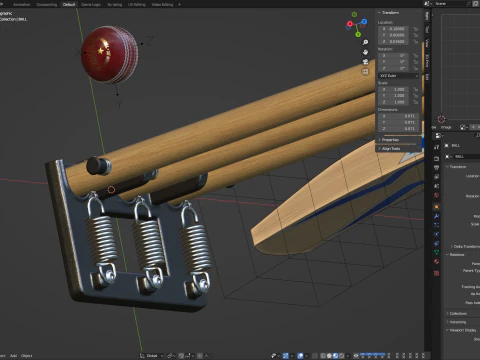Switch to the Animation workspace tab
The image size is (480, 360).
click(x=22, y=4)
